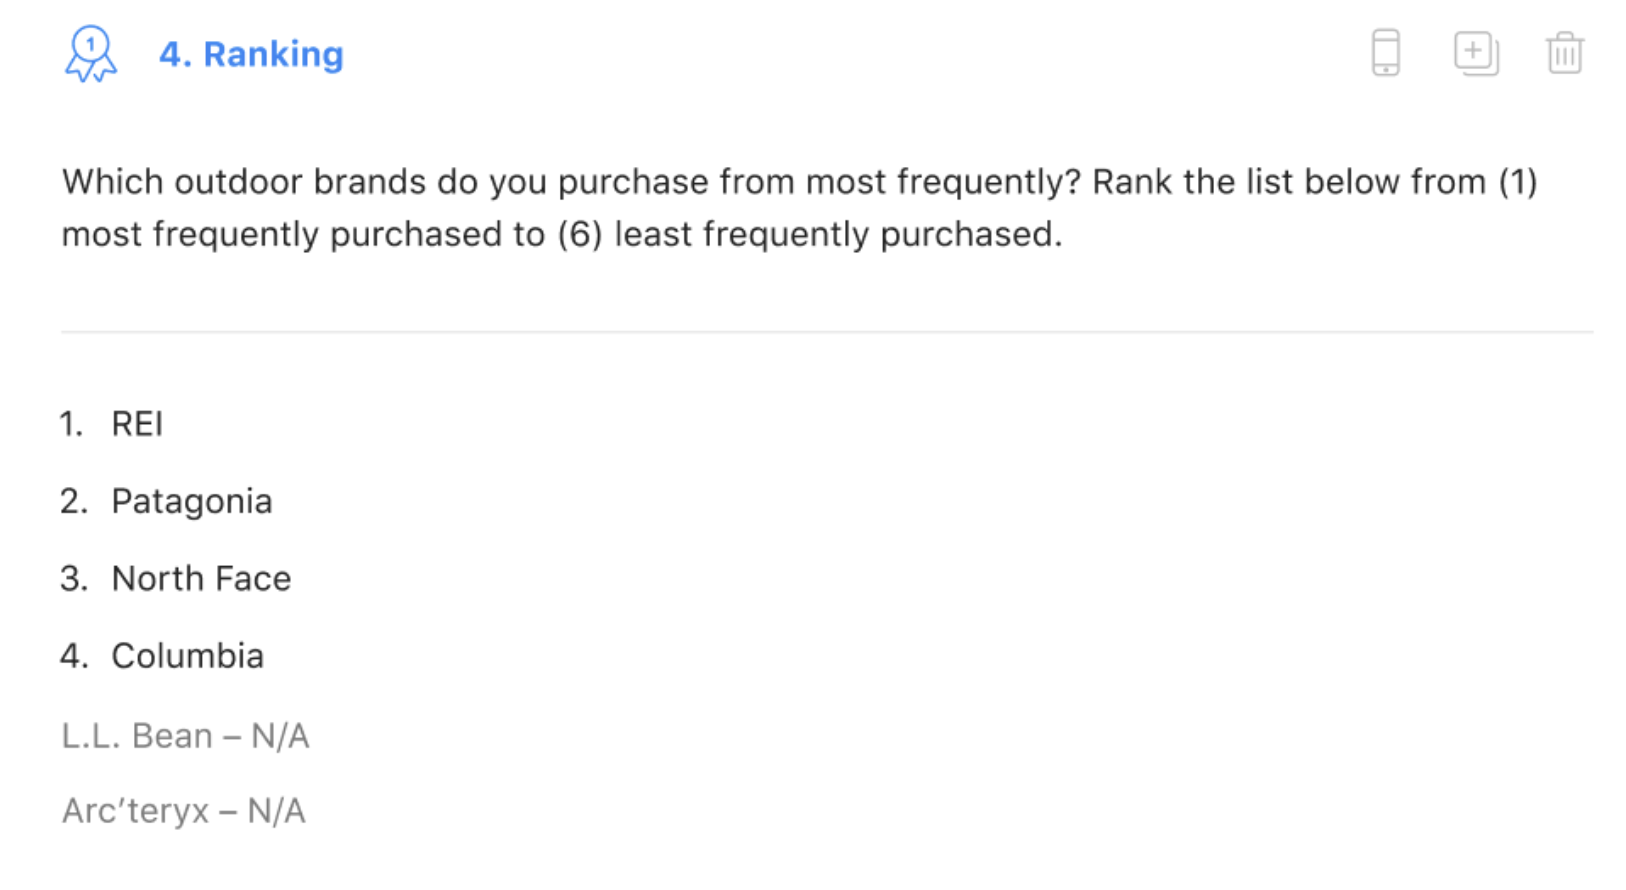
Task: Click rank number 2 beside Patagonia
Action: tap(73, 501)
